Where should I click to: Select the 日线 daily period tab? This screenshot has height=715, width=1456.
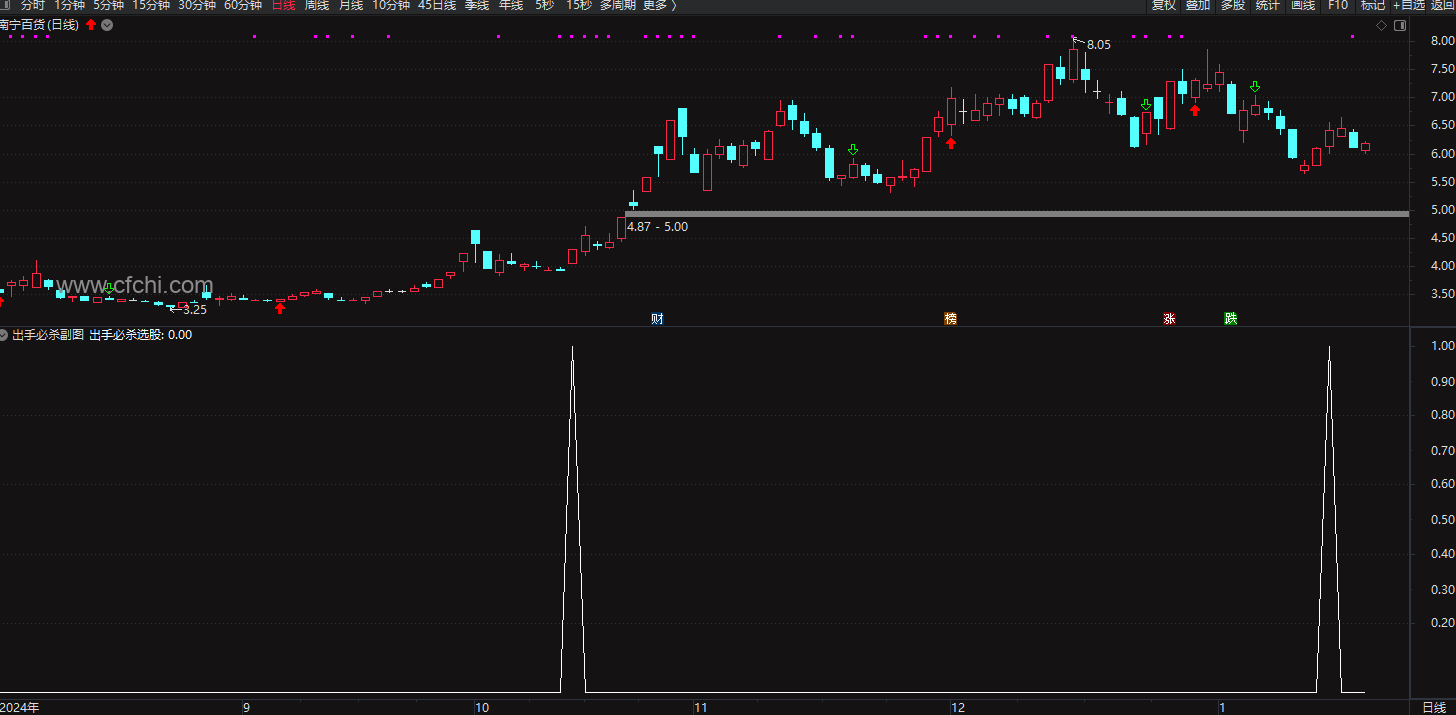284,6
